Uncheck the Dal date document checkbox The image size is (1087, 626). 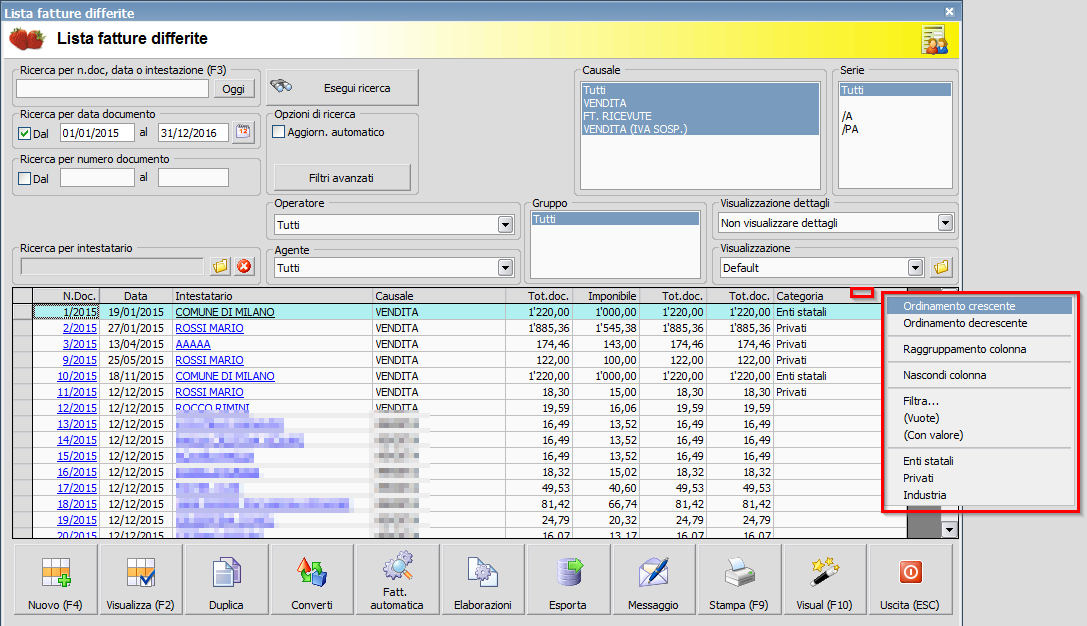pos(25,133)
